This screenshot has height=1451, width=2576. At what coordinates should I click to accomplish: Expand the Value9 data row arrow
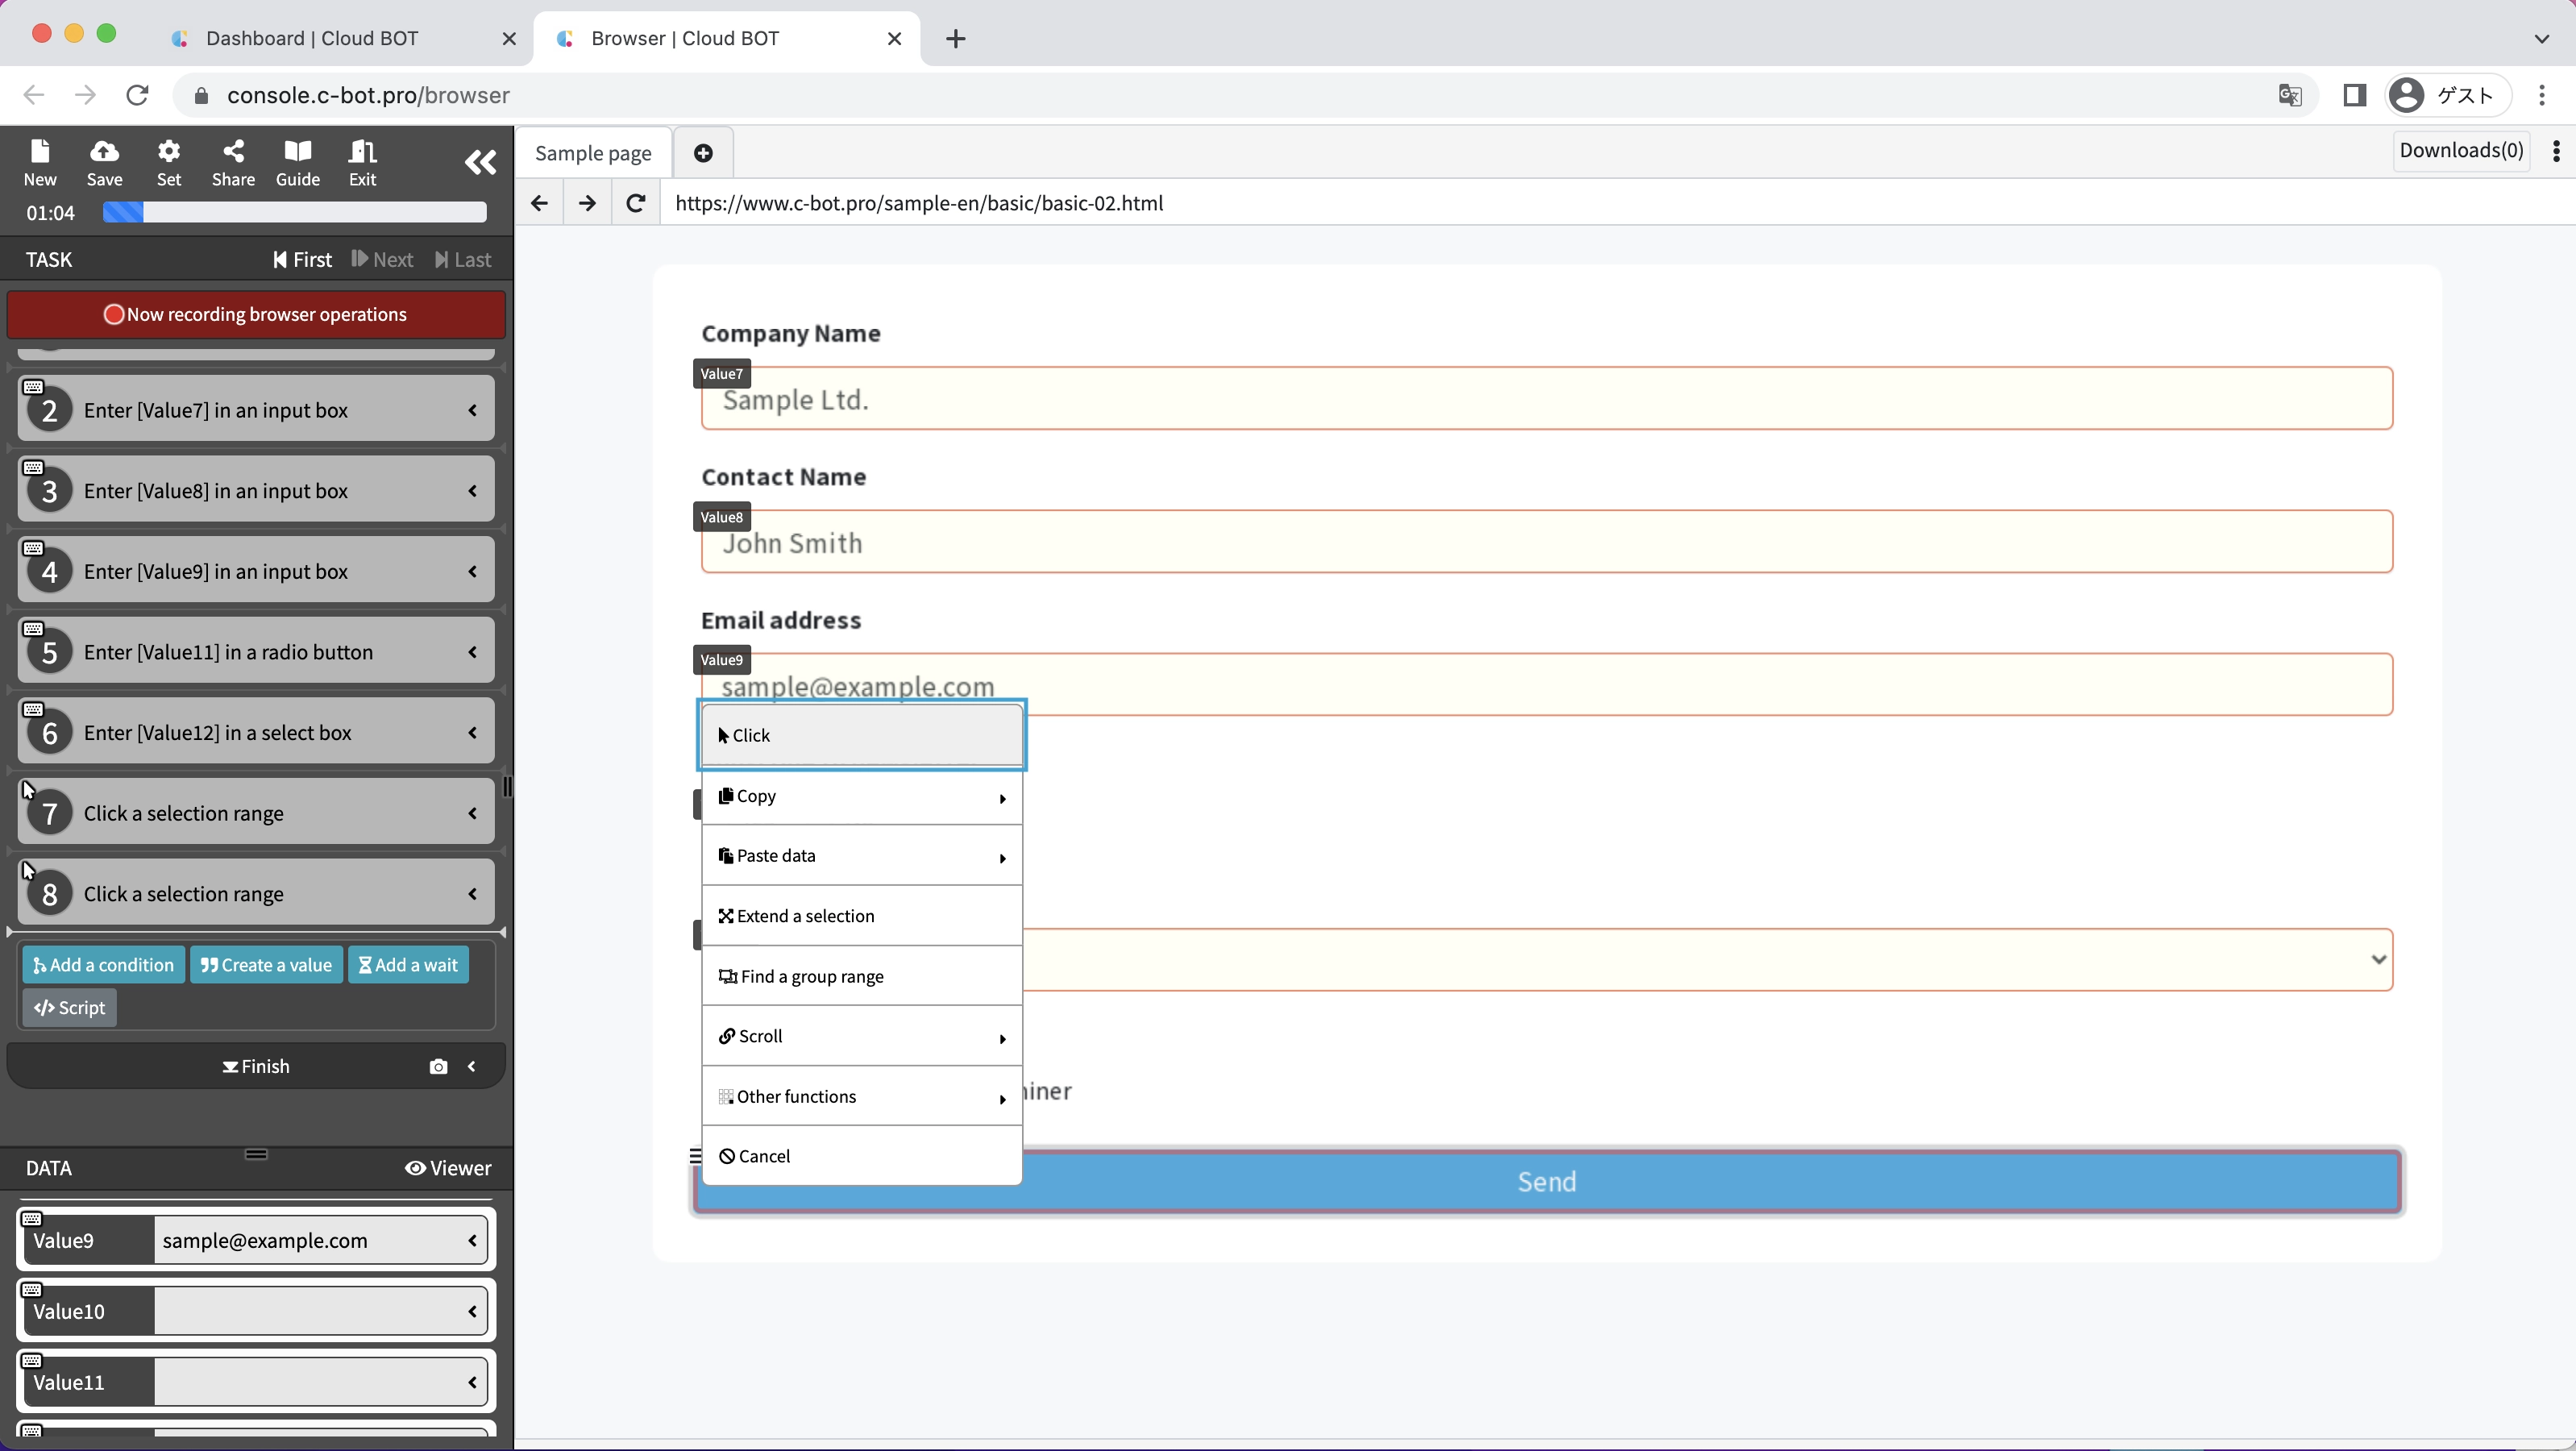pyautogui.click(x=473, y=1241)
